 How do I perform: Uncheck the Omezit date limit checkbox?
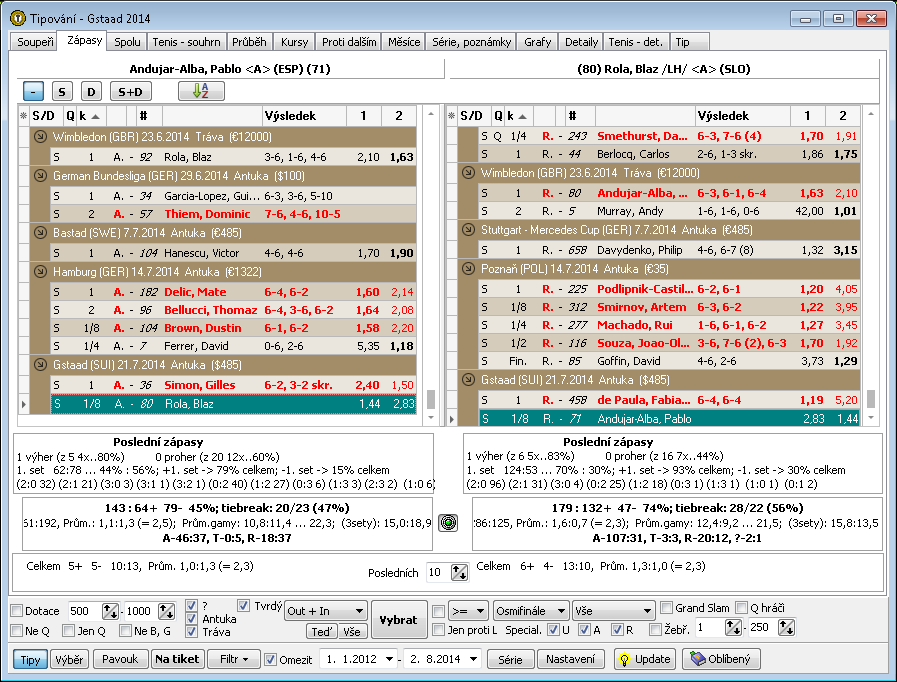tap(271, 659)
